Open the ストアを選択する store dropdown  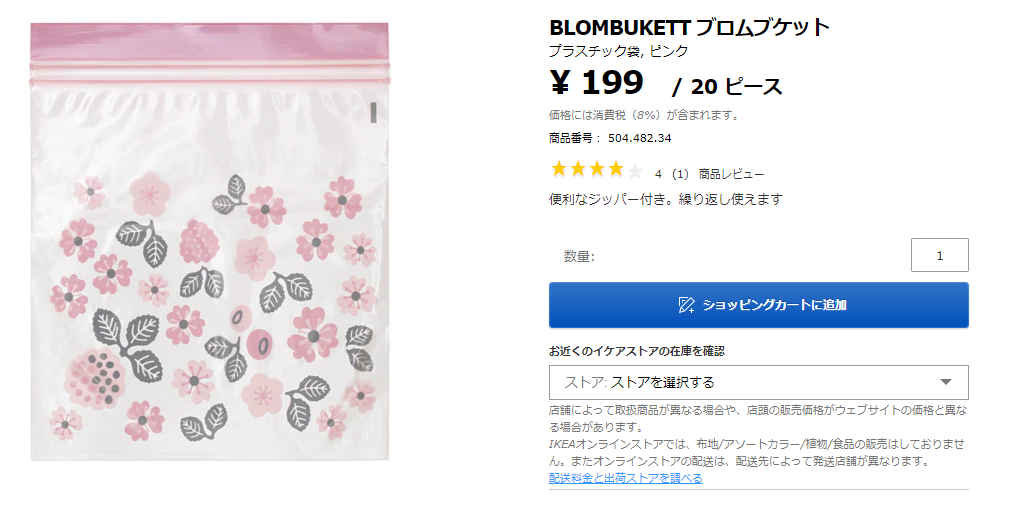point(758,382)
